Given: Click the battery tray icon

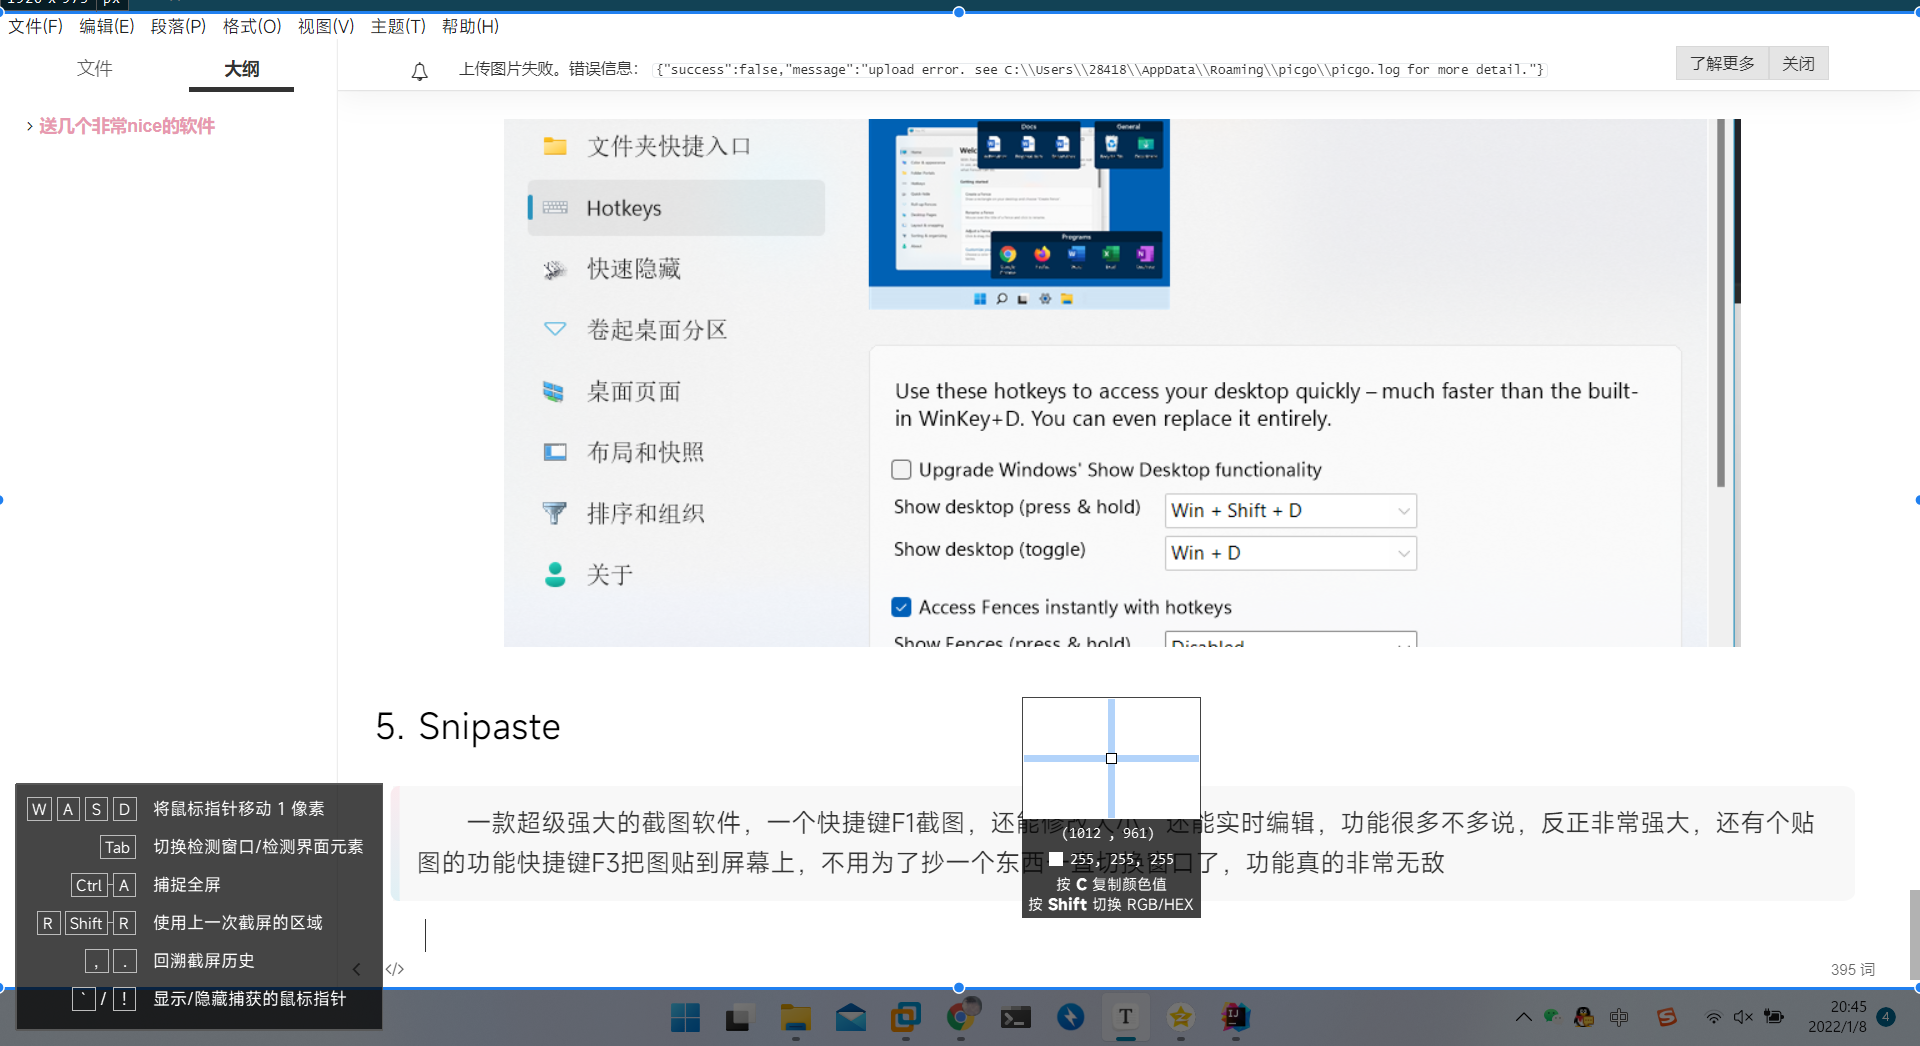Looking at the screenshot, I should [x=1775, y=1017].
